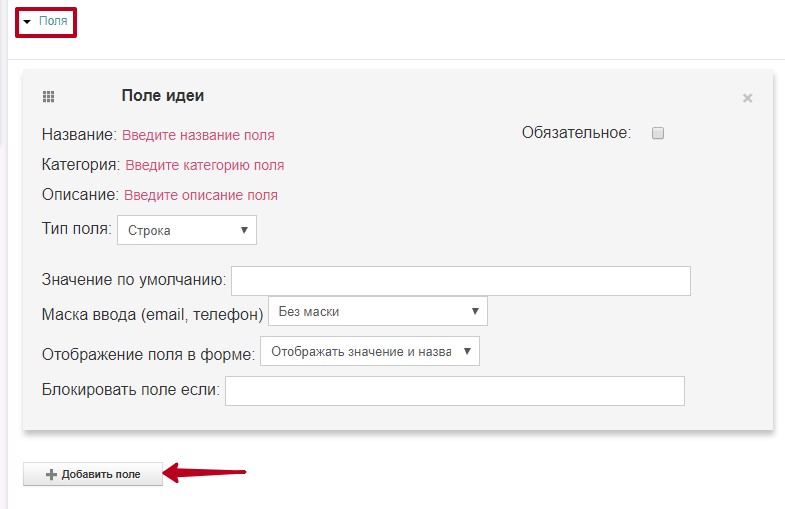Edit the Введите название поля placeholder

(x=198, y=135)
